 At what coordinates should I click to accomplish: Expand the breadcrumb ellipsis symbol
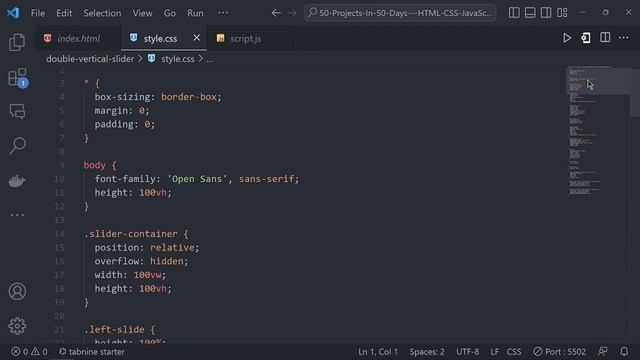[209, 59]
